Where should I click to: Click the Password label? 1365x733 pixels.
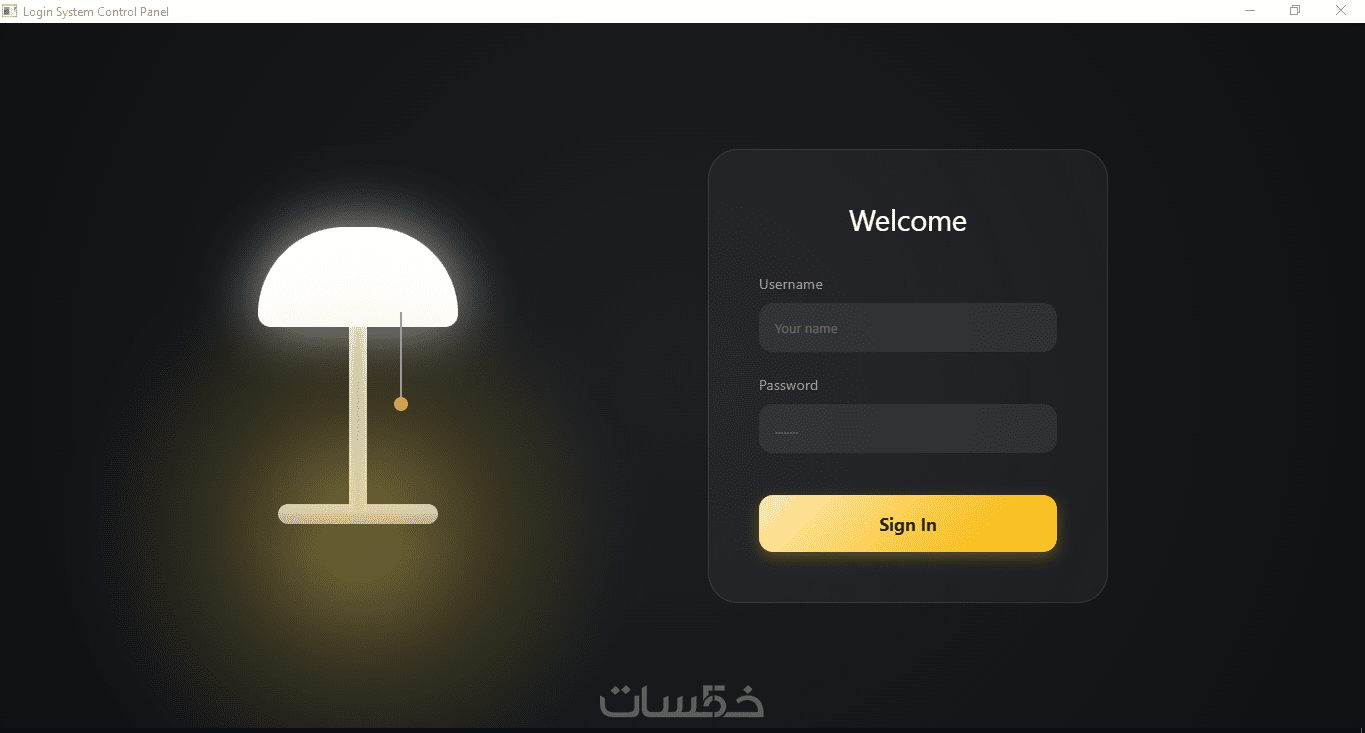pyautogui.click(x=788, y=385)
